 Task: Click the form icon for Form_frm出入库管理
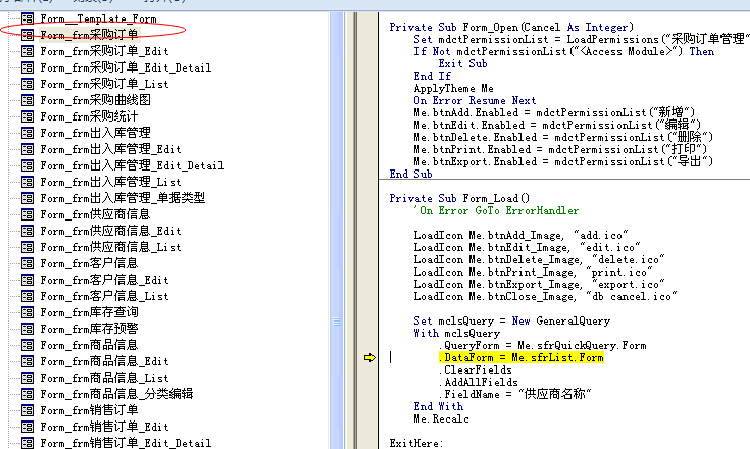tap(27, 133)
